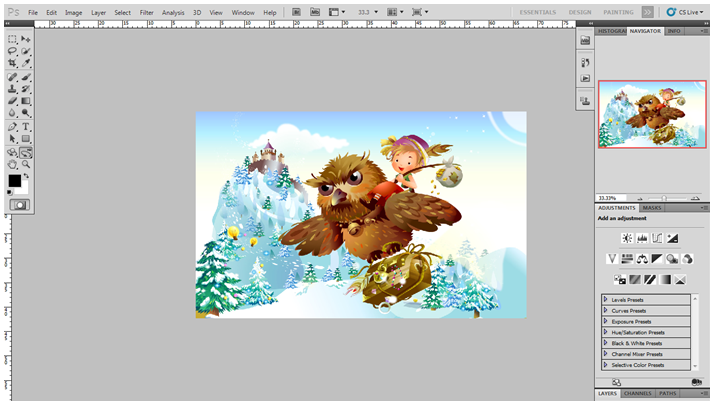713x404 pixels.
Task: Select the Zoom magnifier tool
Action: point(26,152)
